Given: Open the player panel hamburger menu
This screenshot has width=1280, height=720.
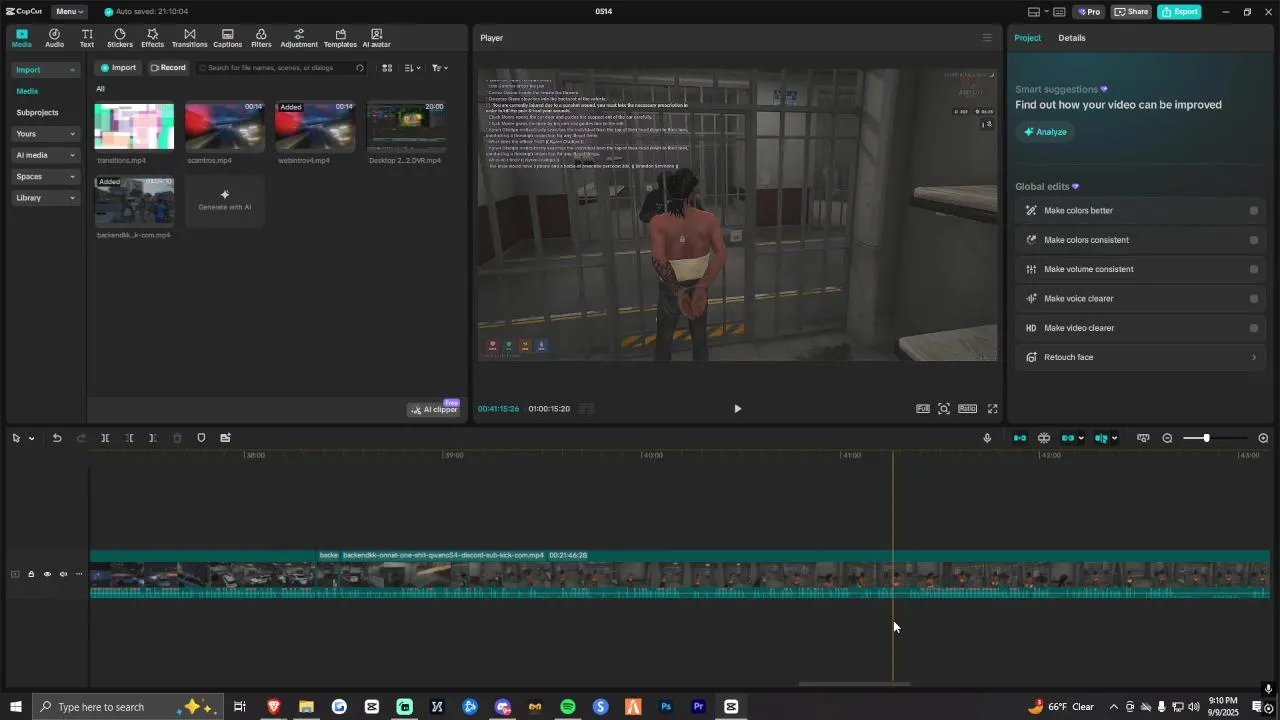Looking at the screenshot, I should [x=986, y=38].
